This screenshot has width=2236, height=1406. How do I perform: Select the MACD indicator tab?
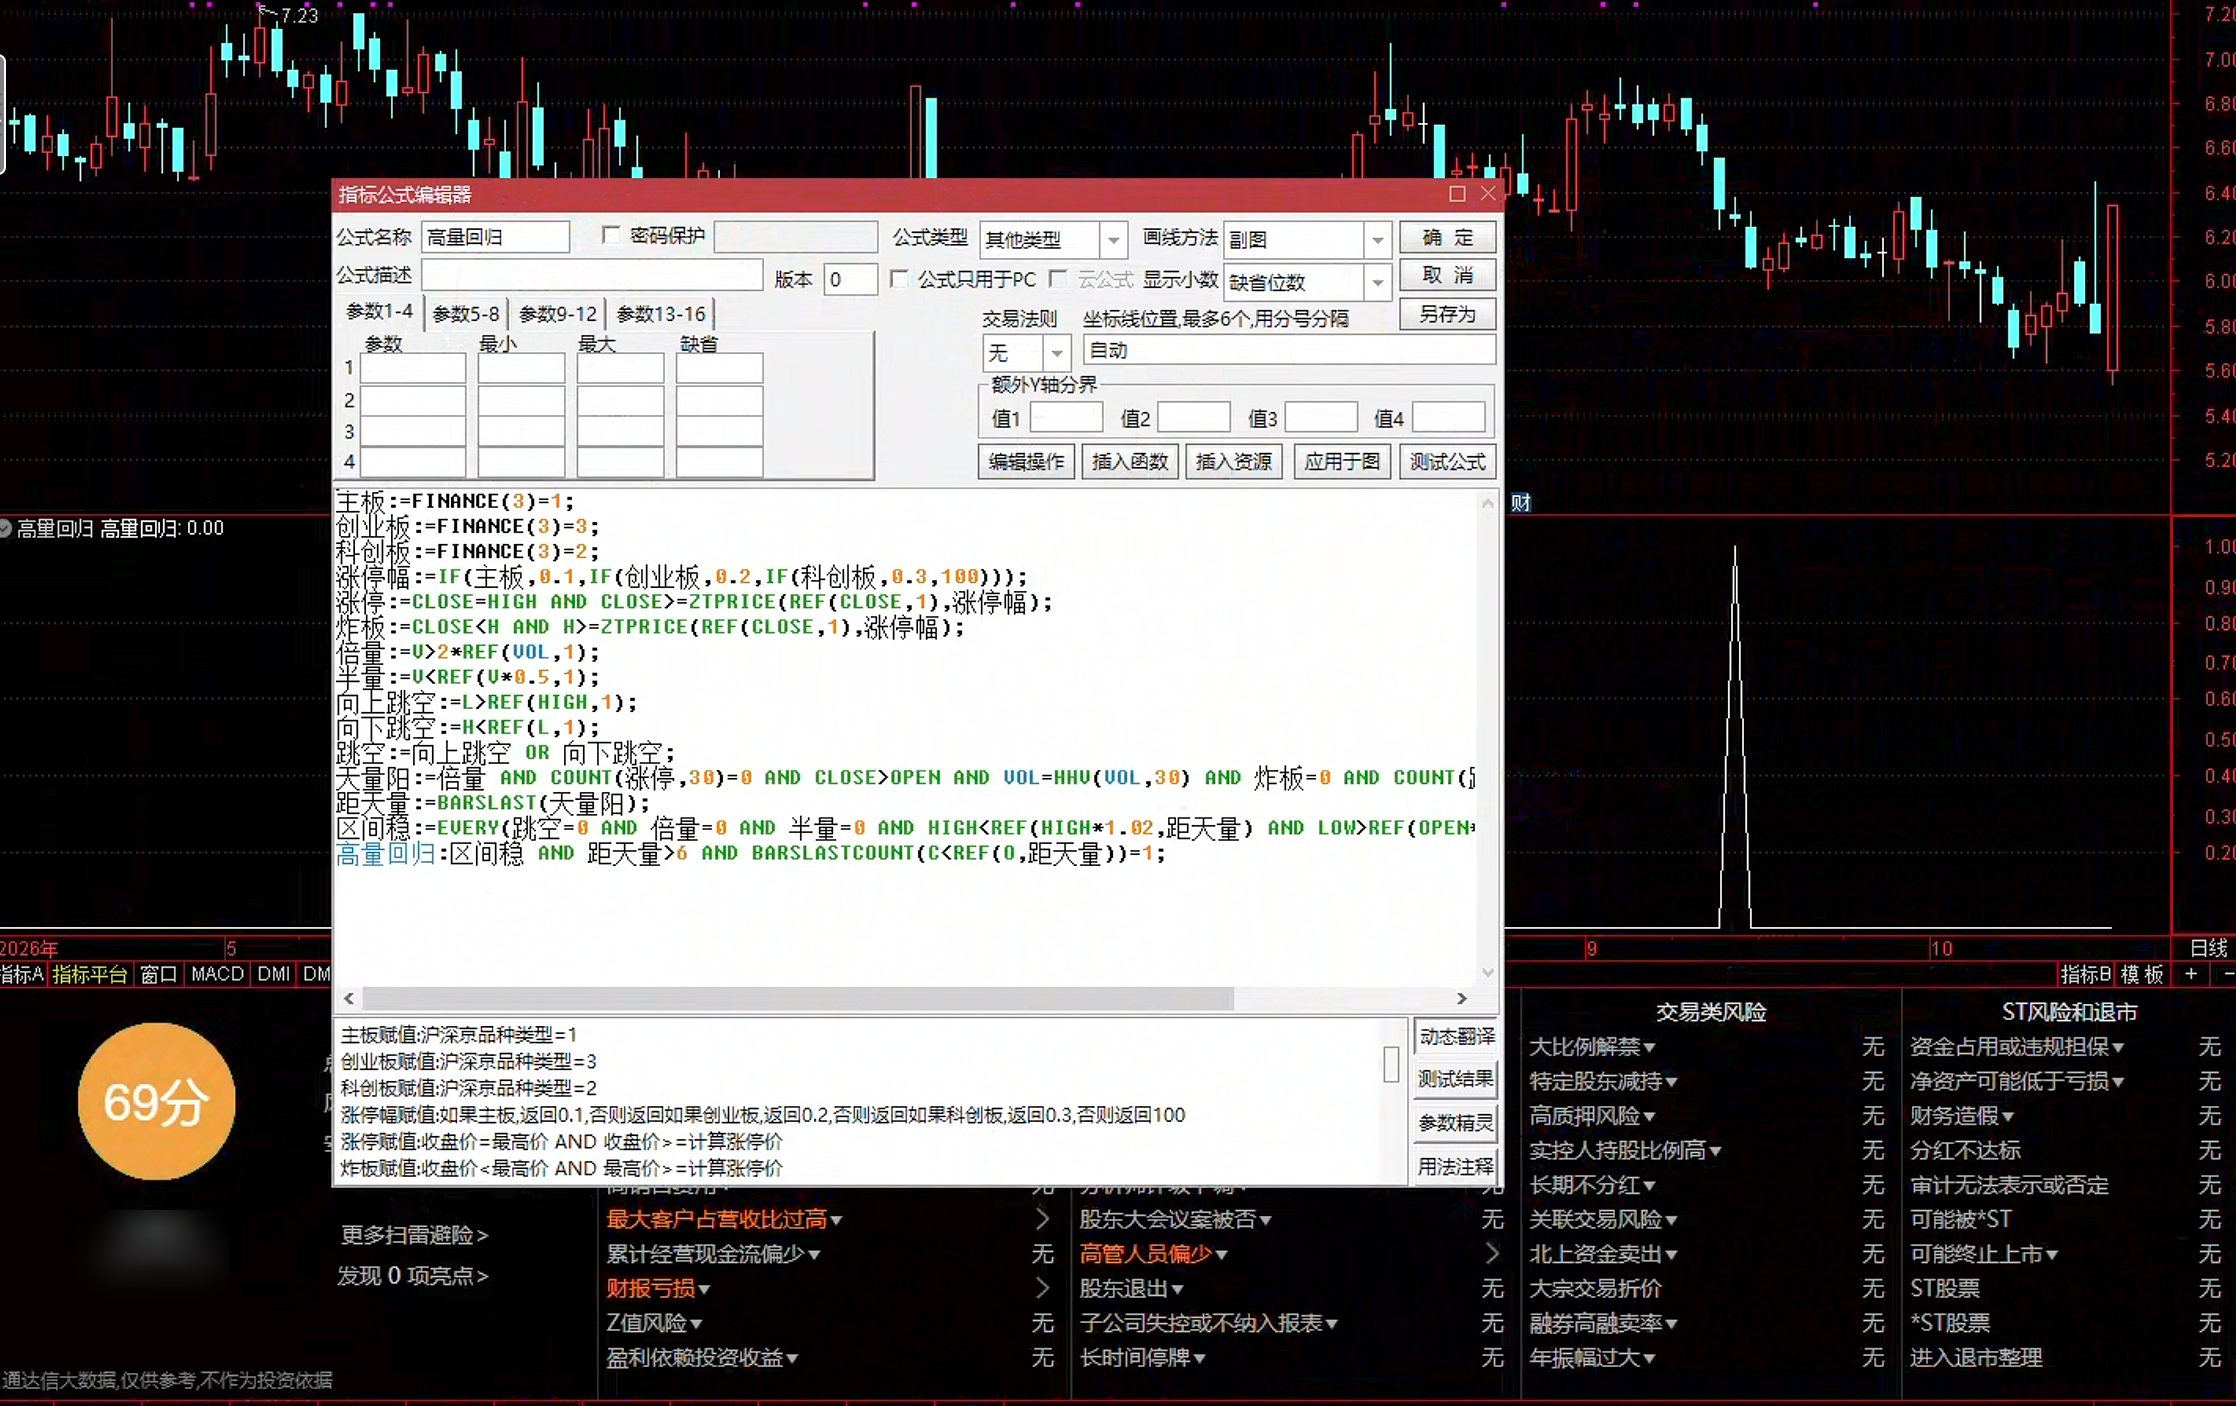point(217,974)
